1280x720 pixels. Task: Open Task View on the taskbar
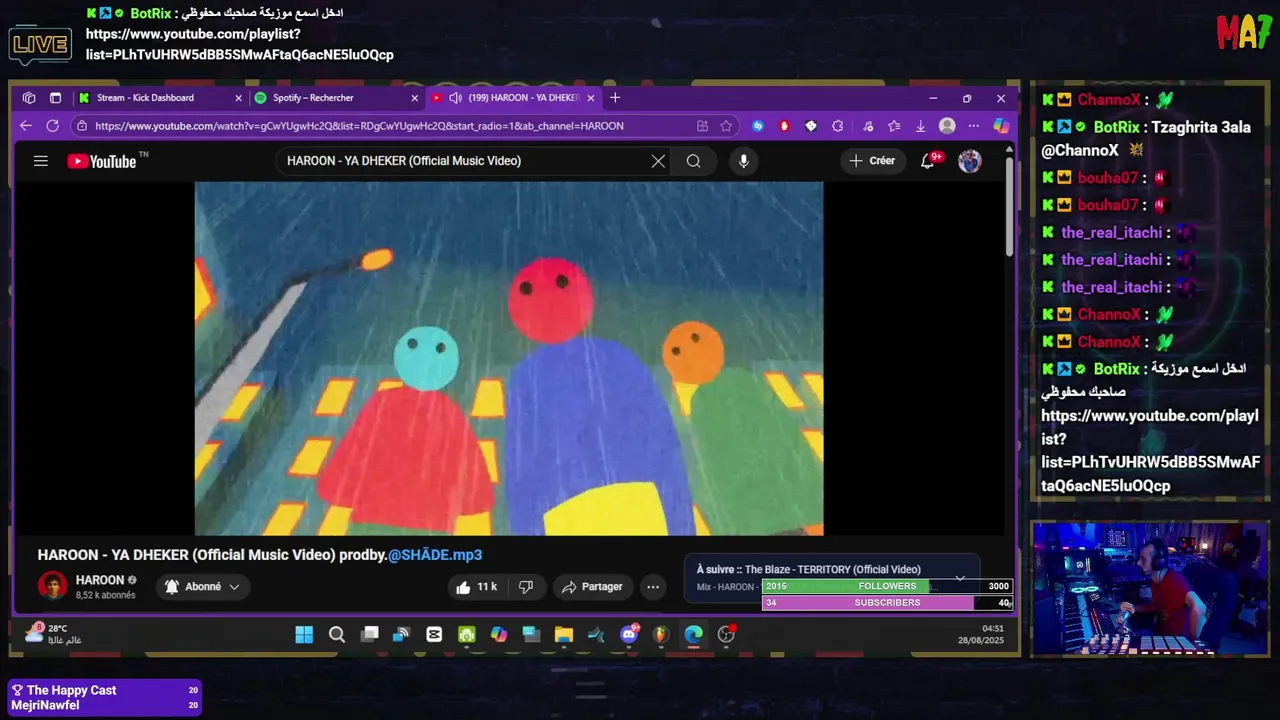[369, 635]
